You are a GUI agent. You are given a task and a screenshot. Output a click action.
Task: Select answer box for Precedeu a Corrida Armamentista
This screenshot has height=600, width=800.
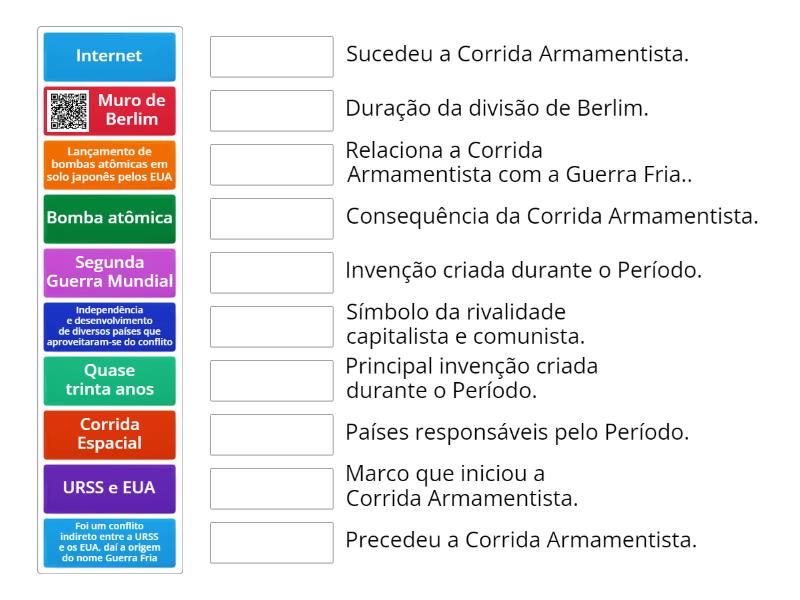[272, 542]
